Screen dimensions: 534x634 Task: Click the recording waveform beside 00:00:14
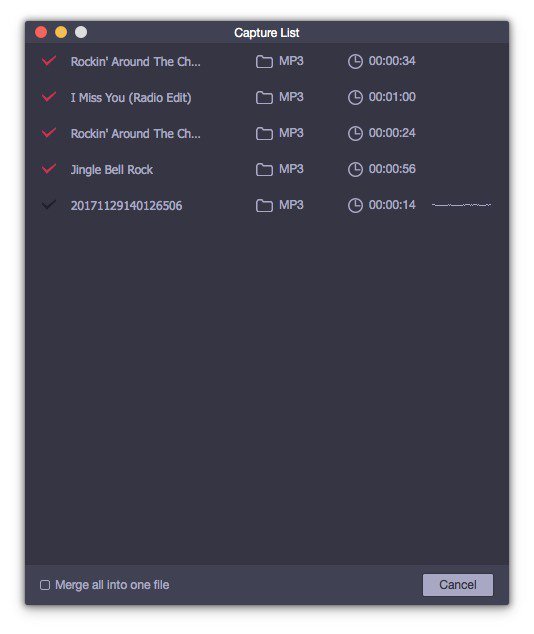[462, 205]
